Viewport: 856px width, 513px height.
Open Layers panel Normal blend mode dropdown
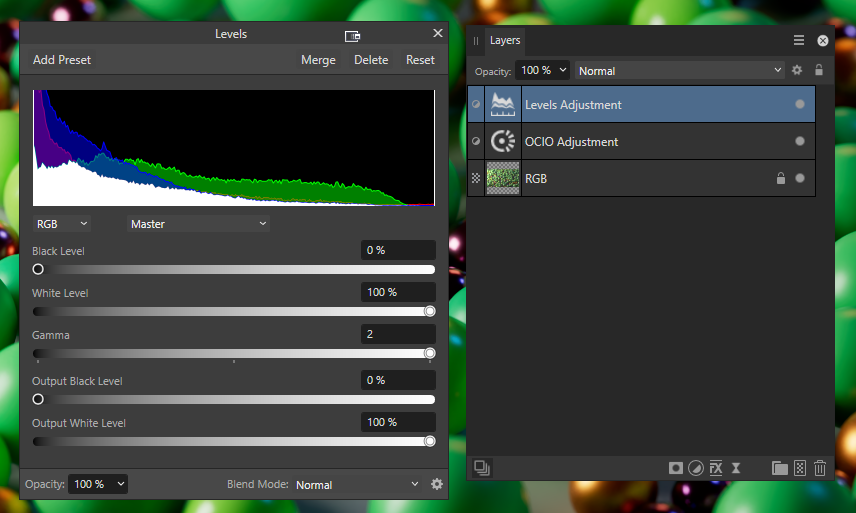(680, 71)
